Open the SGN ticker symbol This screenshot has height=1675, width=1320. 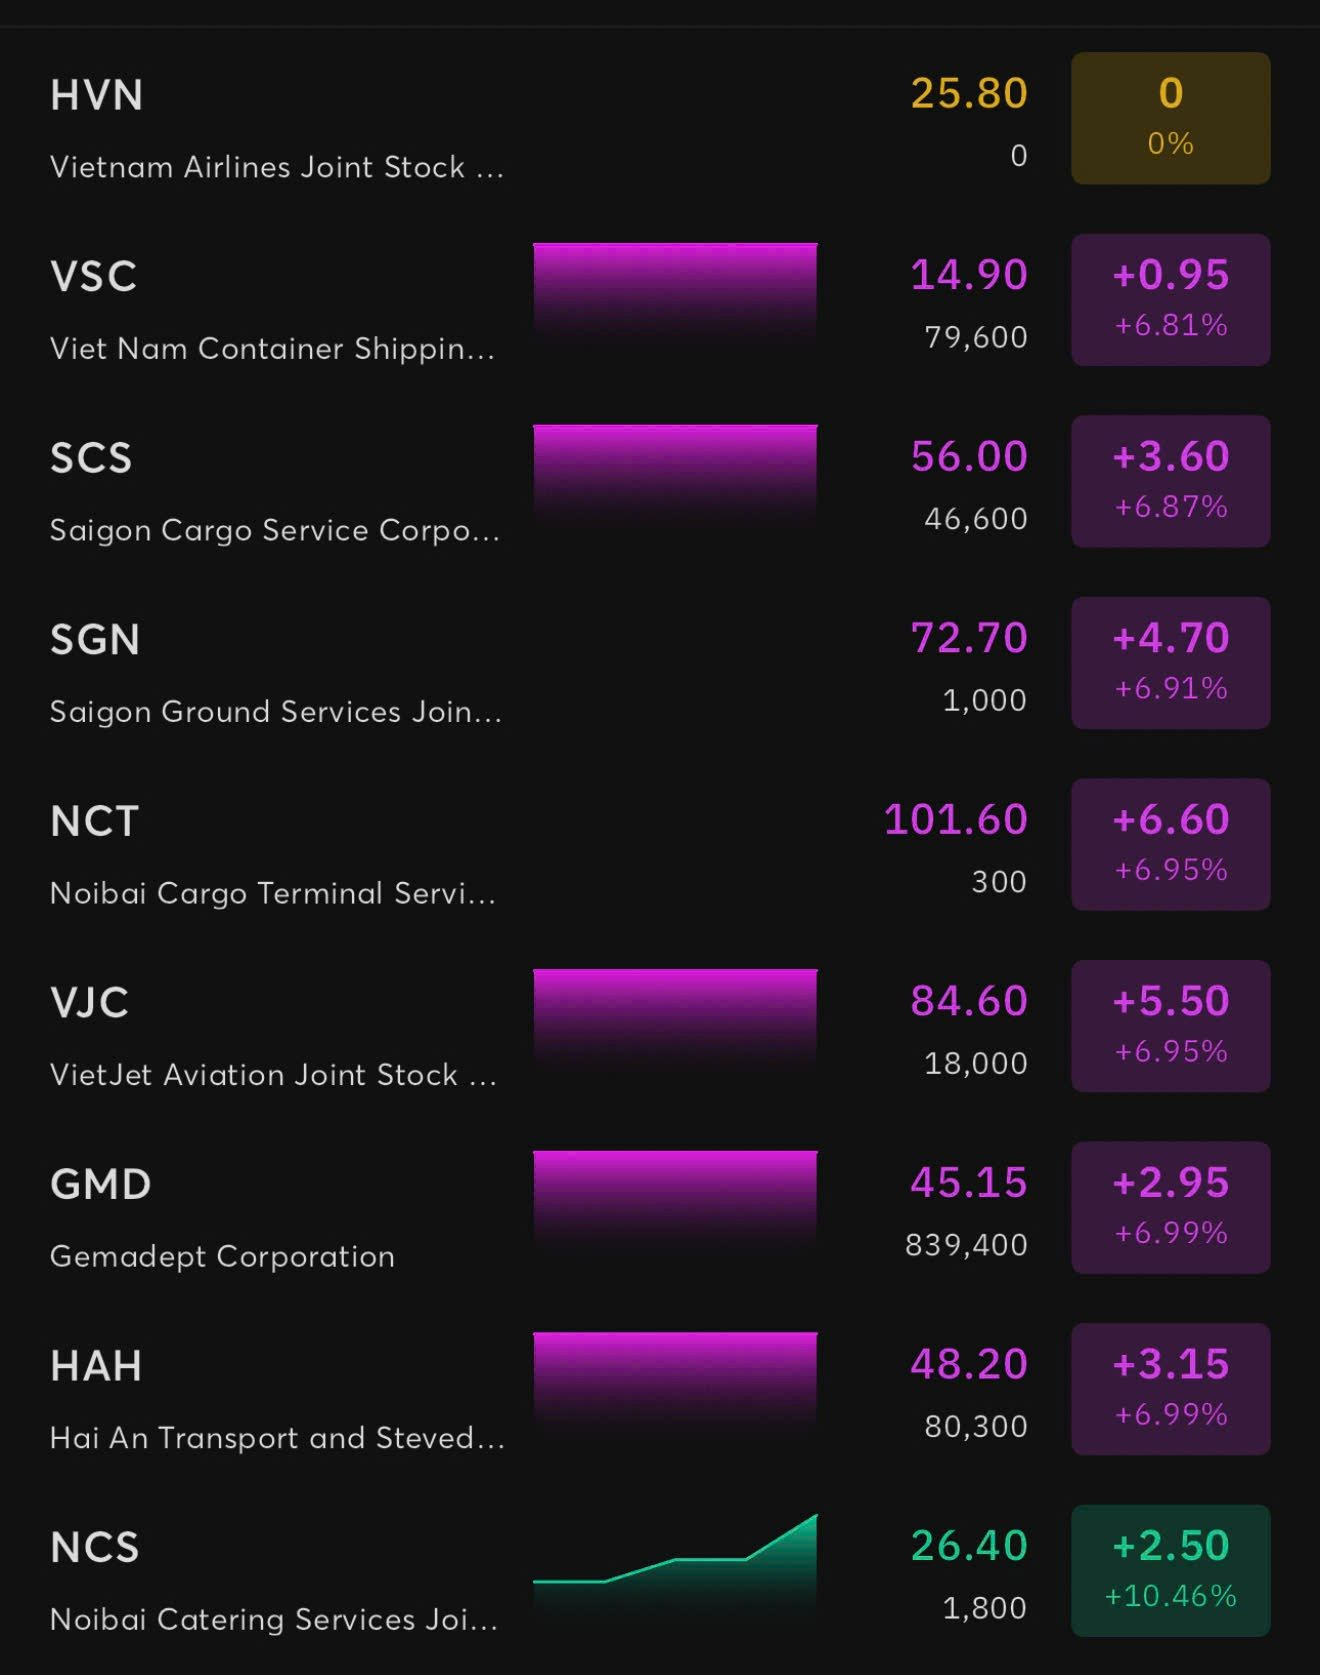point(95,640)
